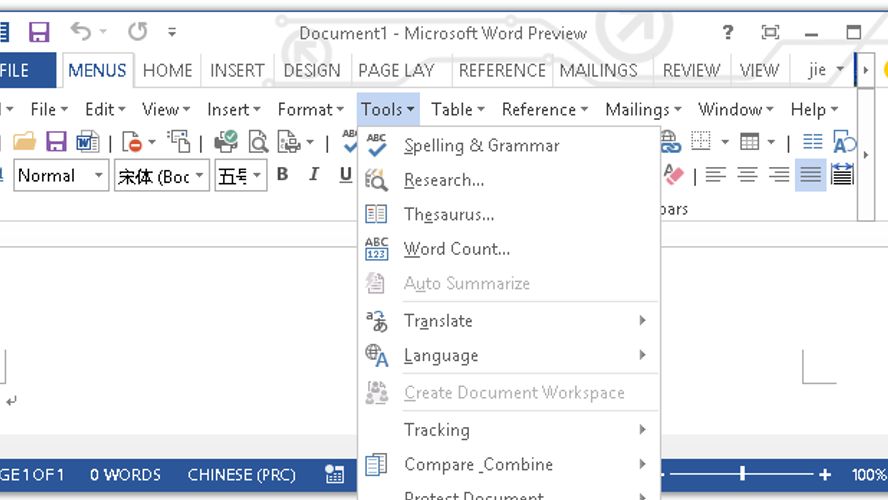
Task: Click the Thesaurus book icon
Action: [376, 214]
